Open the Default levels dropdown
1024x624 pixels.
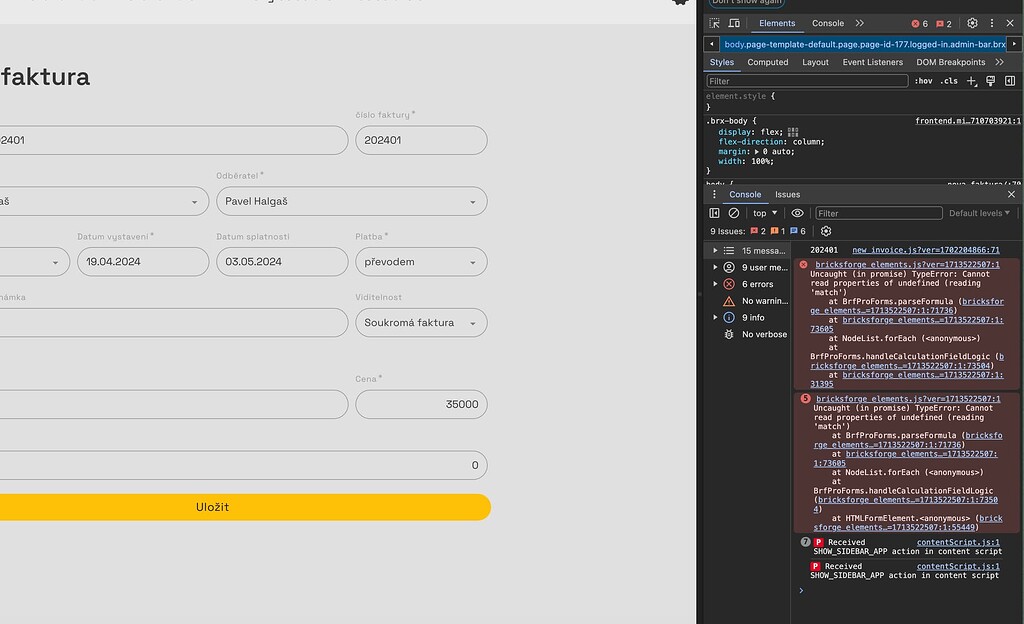tap(981, 213)
